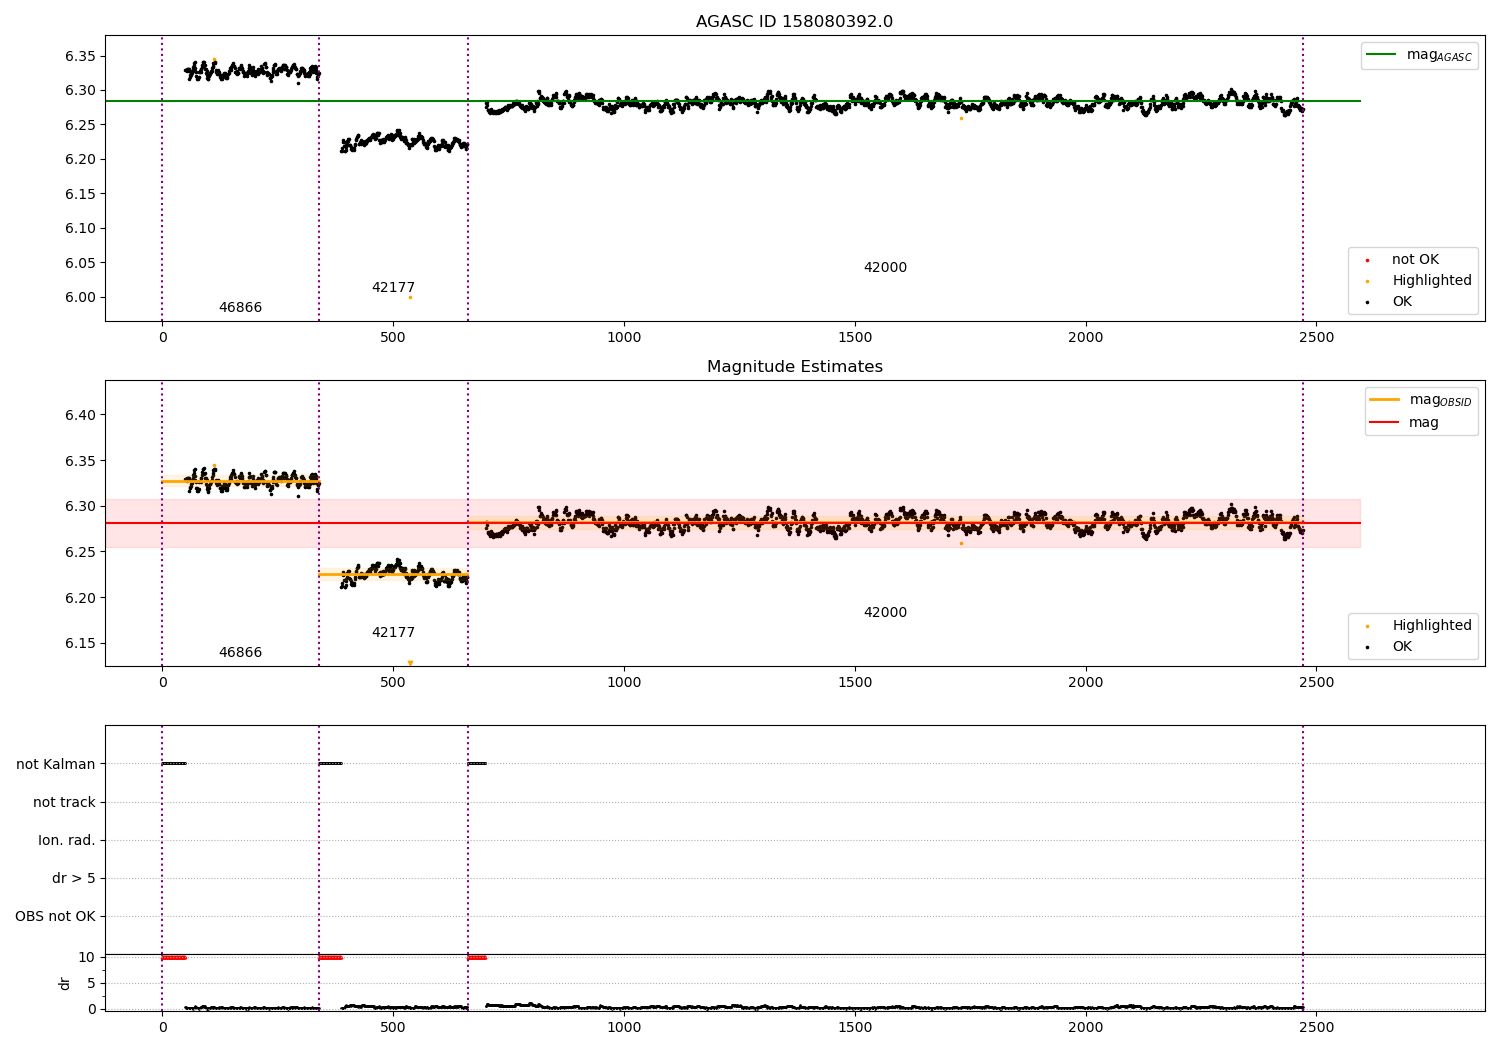Viewport: 1500px width, 1050px height.
Task: Click "2500" on the bottom panel's x-axis
Action: coord(1316,1028)
